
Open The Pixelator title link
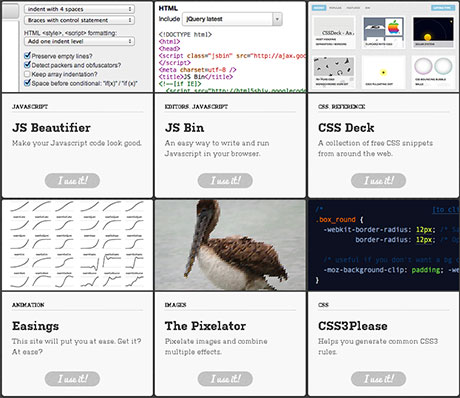coord(205,326)
